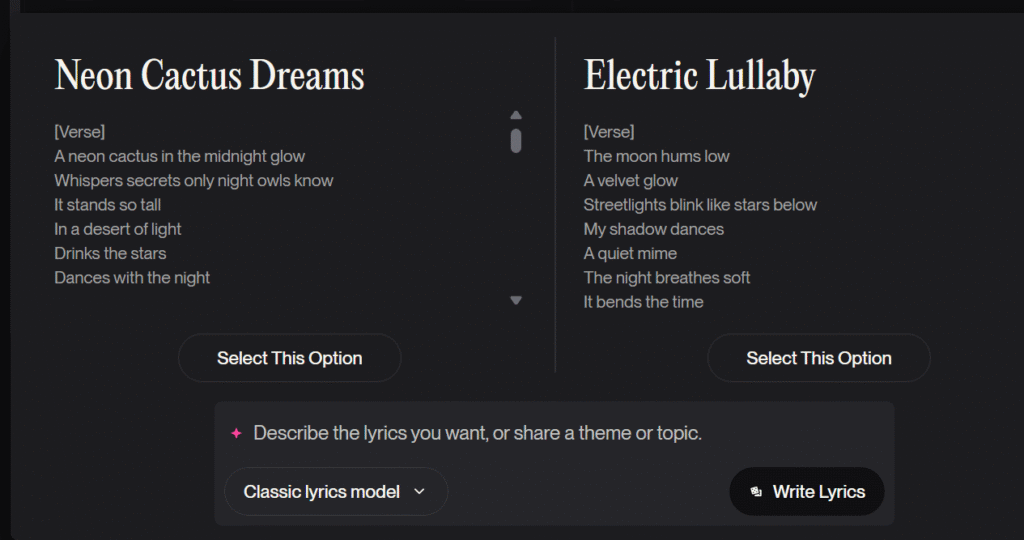Open the Classic lyrics model selector
The image size is (1024, 540).
coord(335,492)
